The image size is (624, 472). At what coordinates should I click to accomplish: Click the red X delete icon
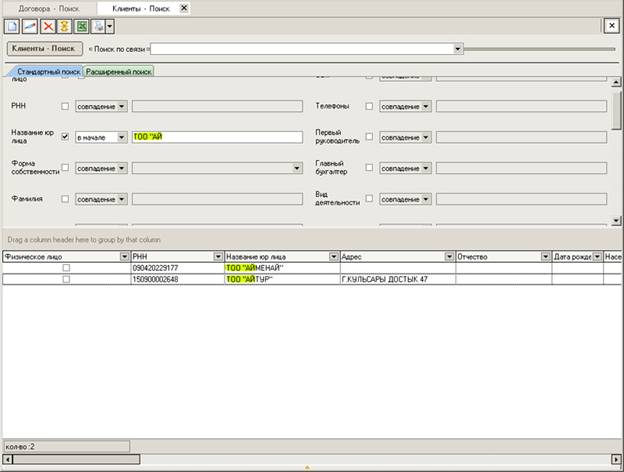coord(47,25)
